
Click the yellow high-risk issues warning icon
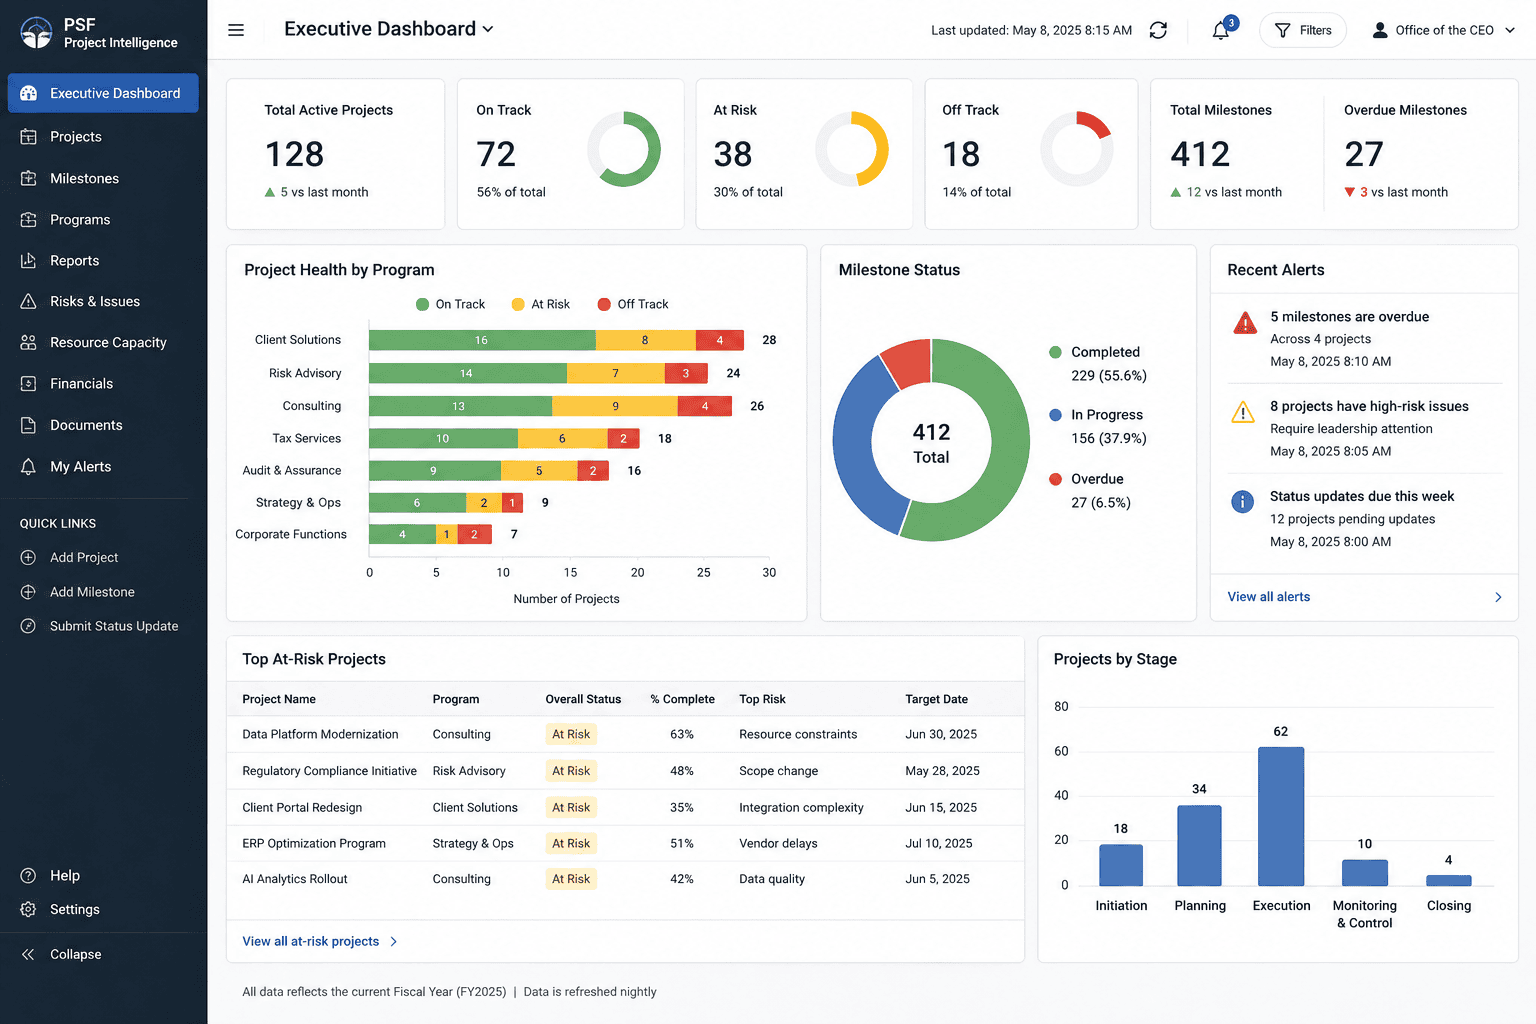click(1243, 412)
